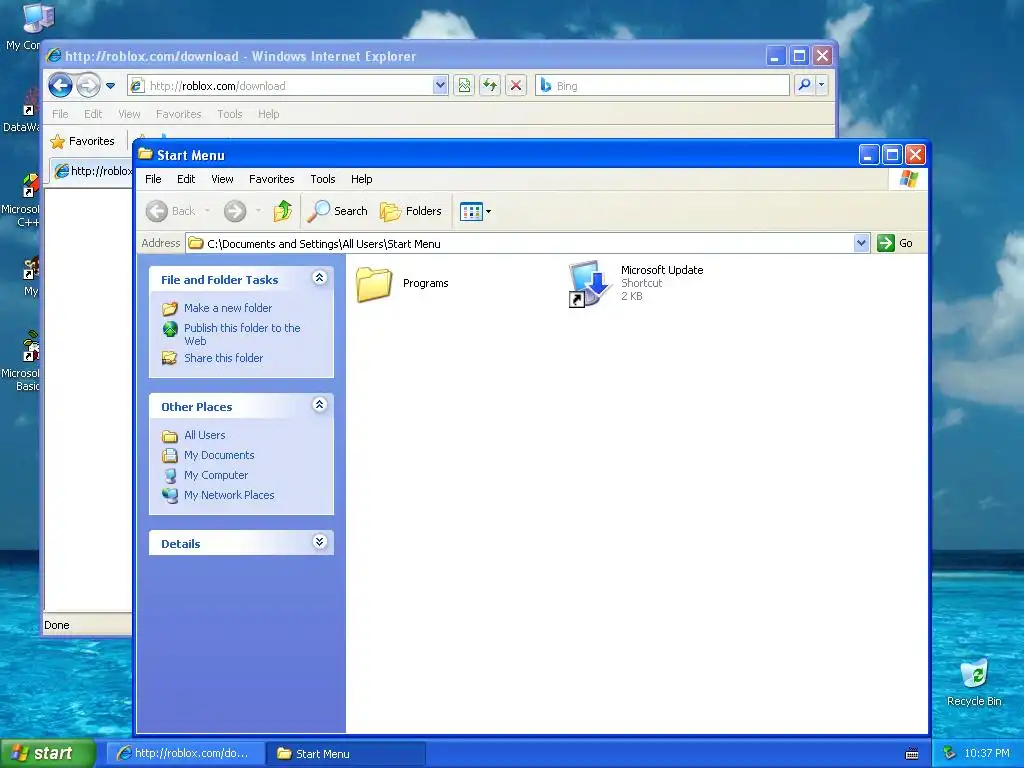The width and height of the screenshot is (1024, 768).
Task: Expand the IE address bar dropdown
Action: (440, 86)
